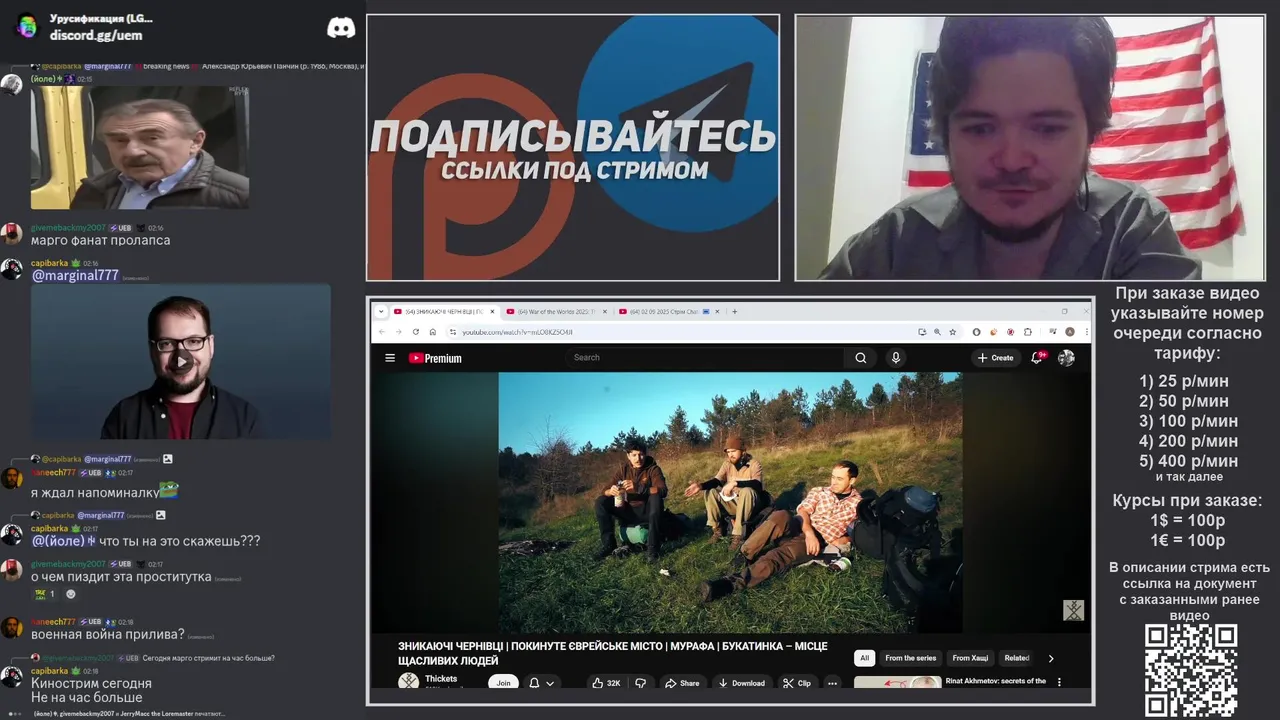Viewport: 1280px width, 720px height.
Task: Click @marginal777 mention in capibarka message
Action: [x=75, y=275]
